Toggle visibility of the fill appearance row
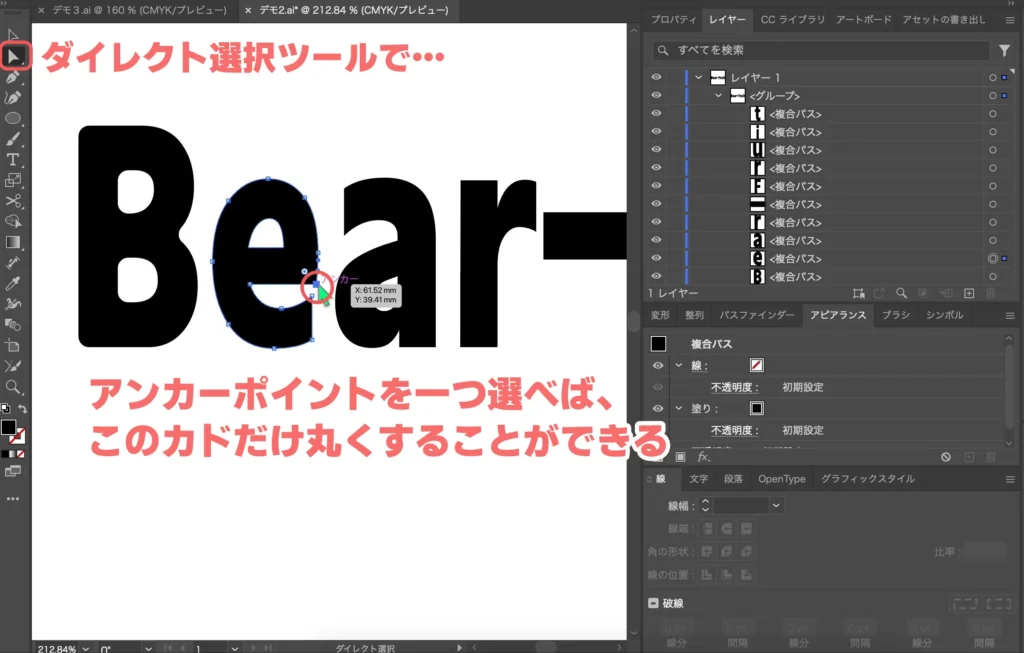1024x653 pixels. coord(656,408)
